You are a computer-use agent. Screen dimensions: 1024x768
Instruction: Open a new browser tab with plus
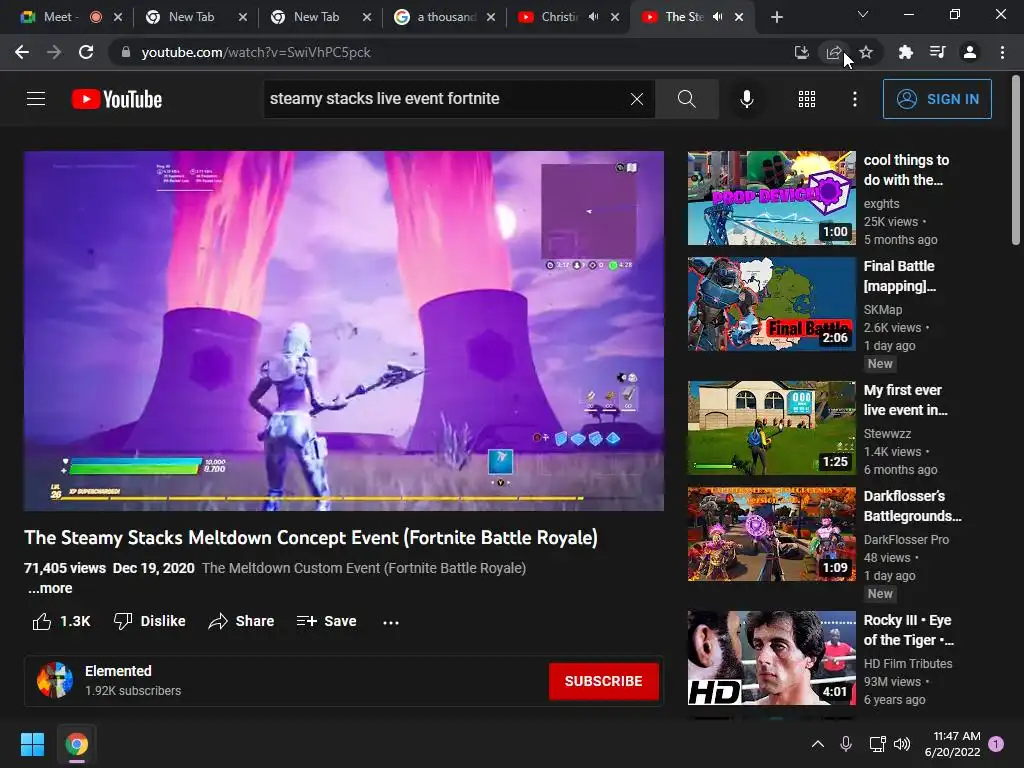776,17
